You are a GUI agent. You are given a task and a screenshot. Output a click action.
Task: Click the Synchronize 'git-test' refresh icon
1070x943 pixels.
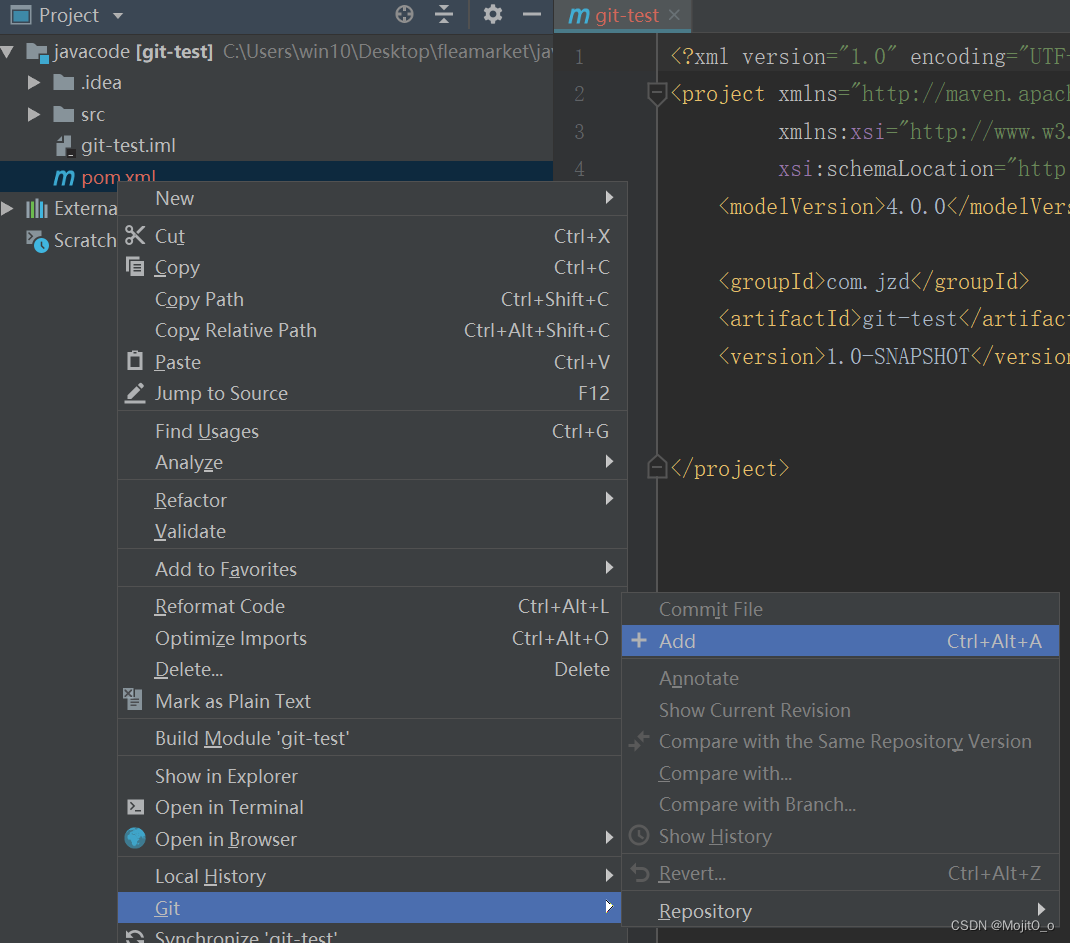[x=135, y=937]
